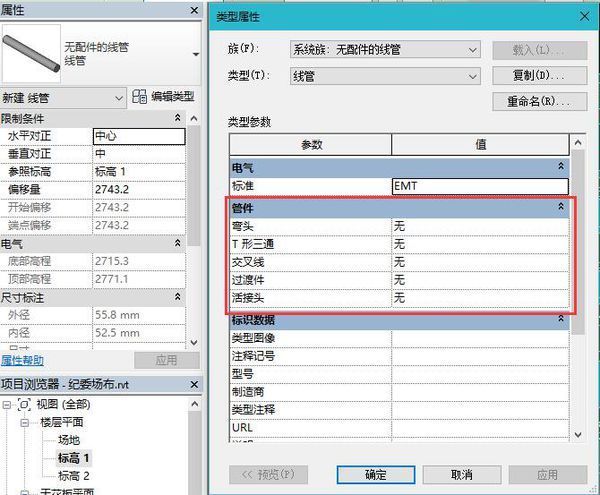The image size is (600, 495).
Task: Collapse the 管件 group chevron
Action: click(x=560, y=208)
